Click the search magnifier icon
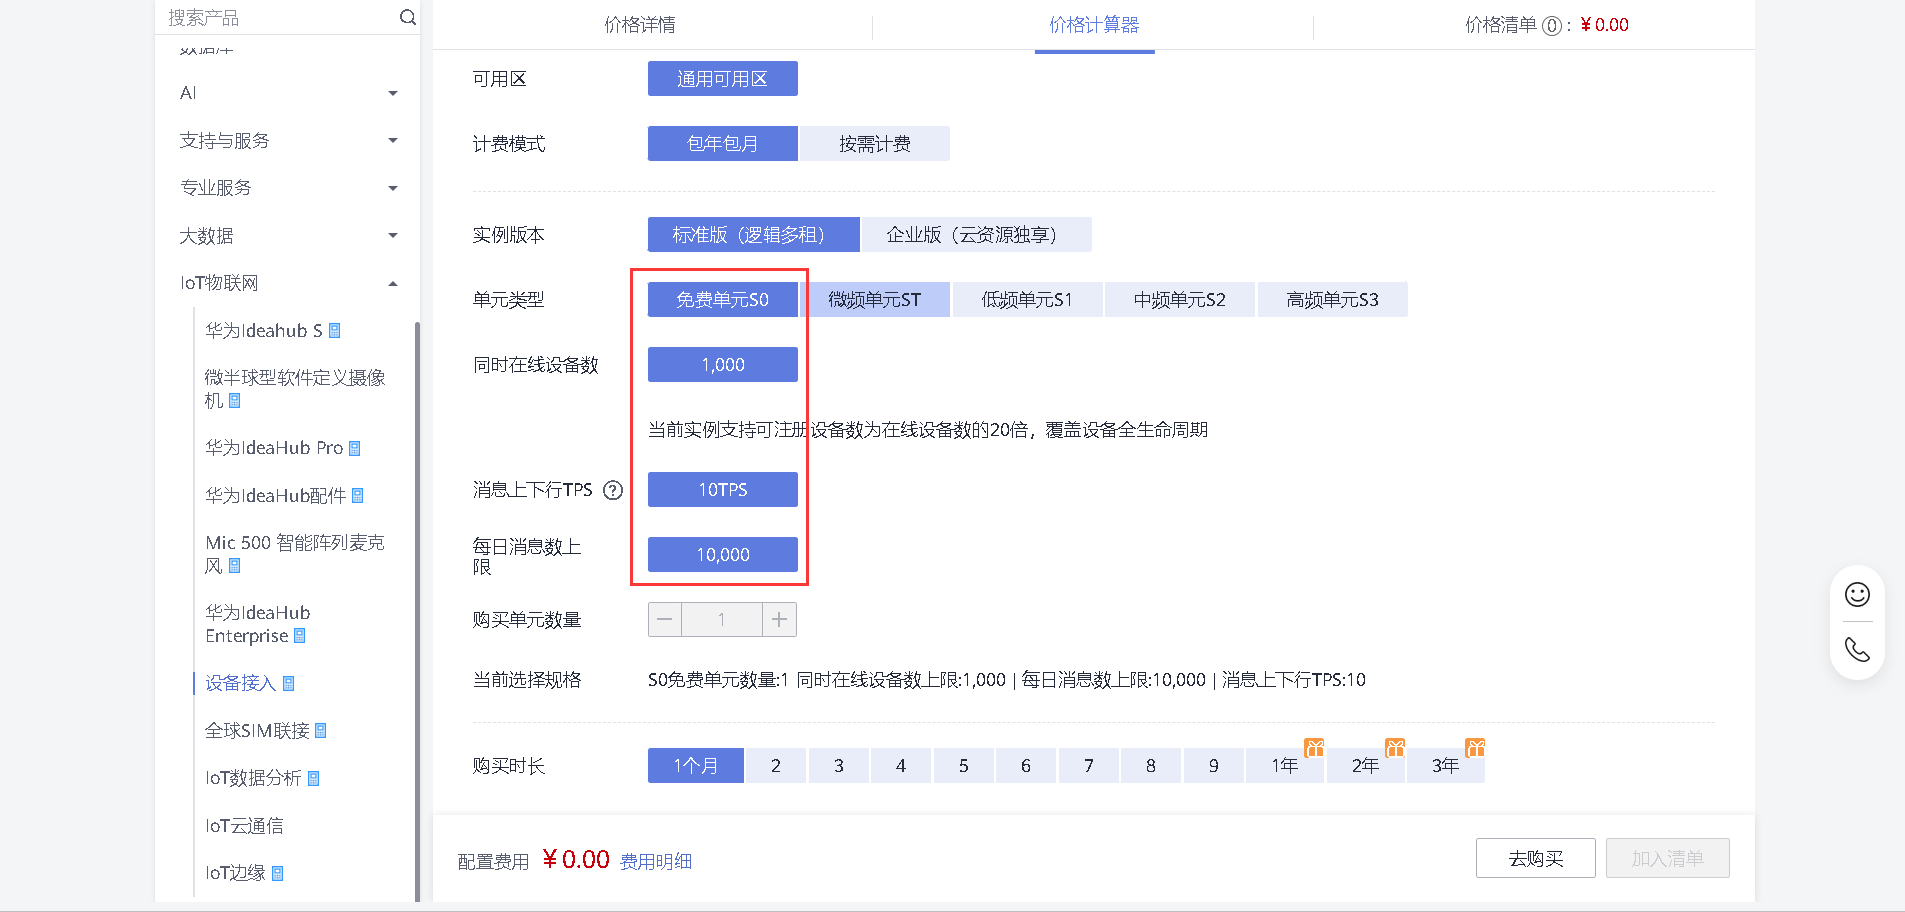The image size is (1905, 912). 407,17
